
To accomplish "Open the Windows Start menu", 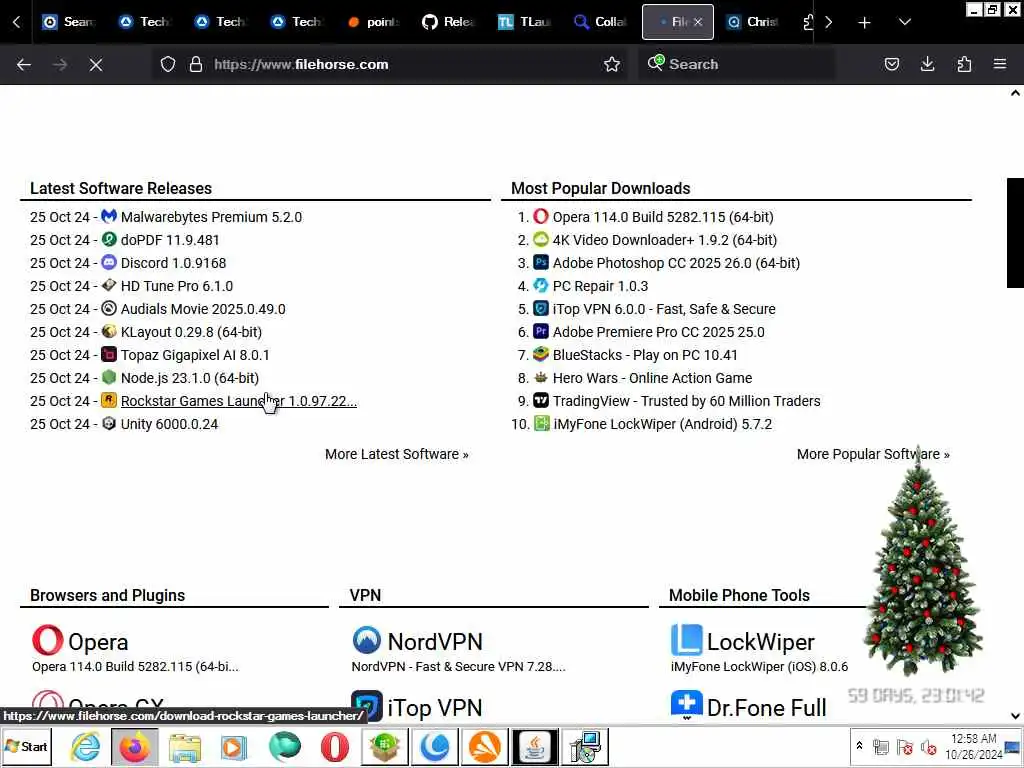I will pyautogui.click(x=27, y=746).
